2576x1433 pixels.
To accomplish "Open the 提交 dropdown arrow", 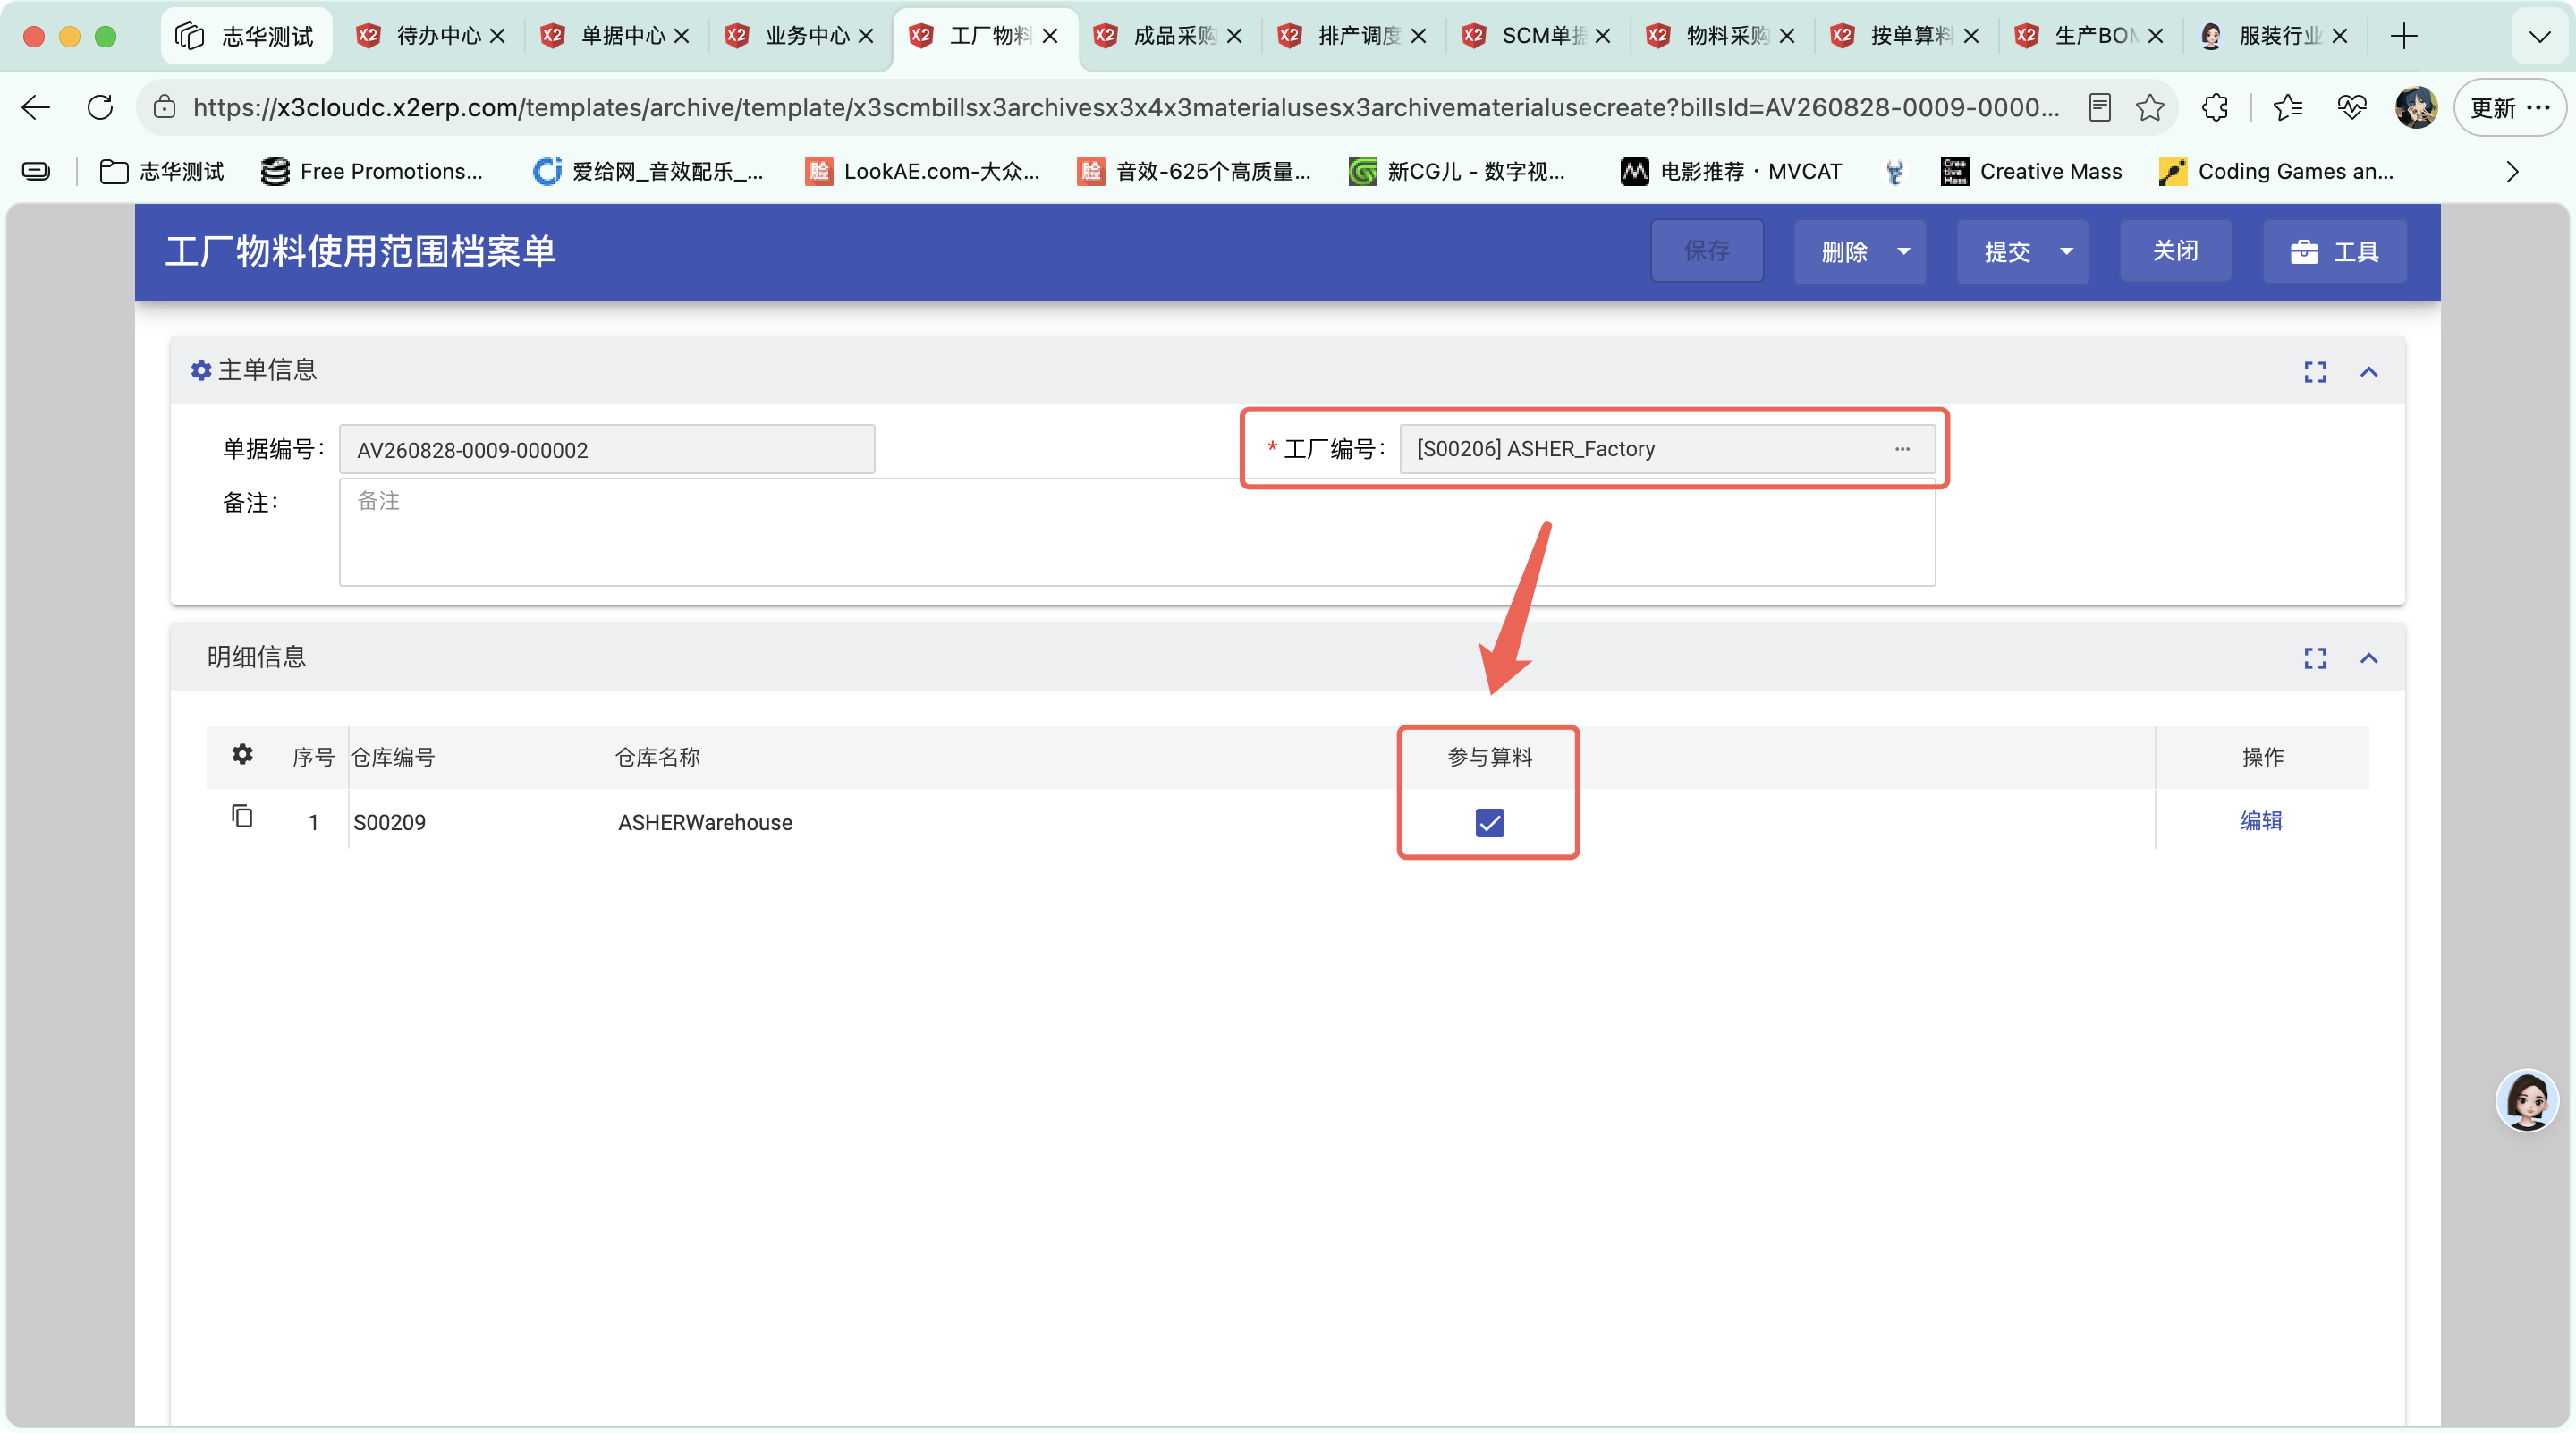I will (2065, 252).
